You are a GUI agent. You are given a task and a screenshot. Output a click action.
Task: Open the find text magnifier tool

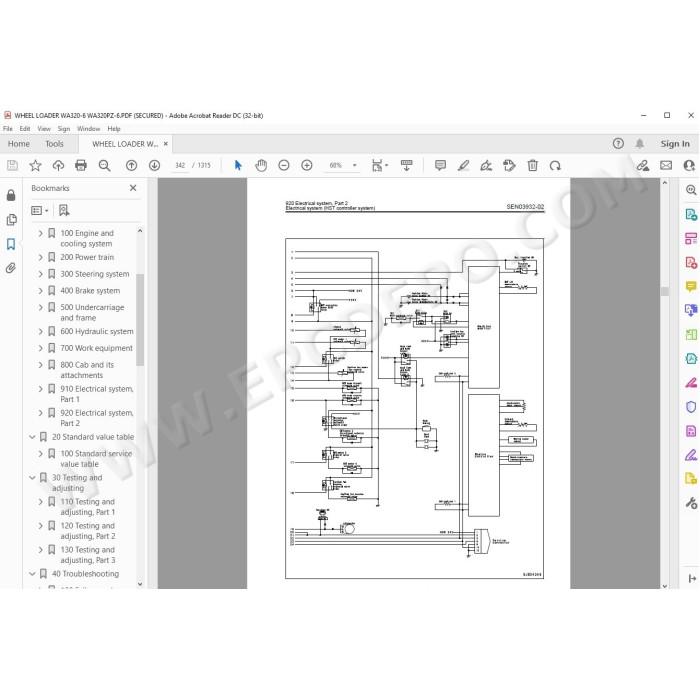point(104,166)
